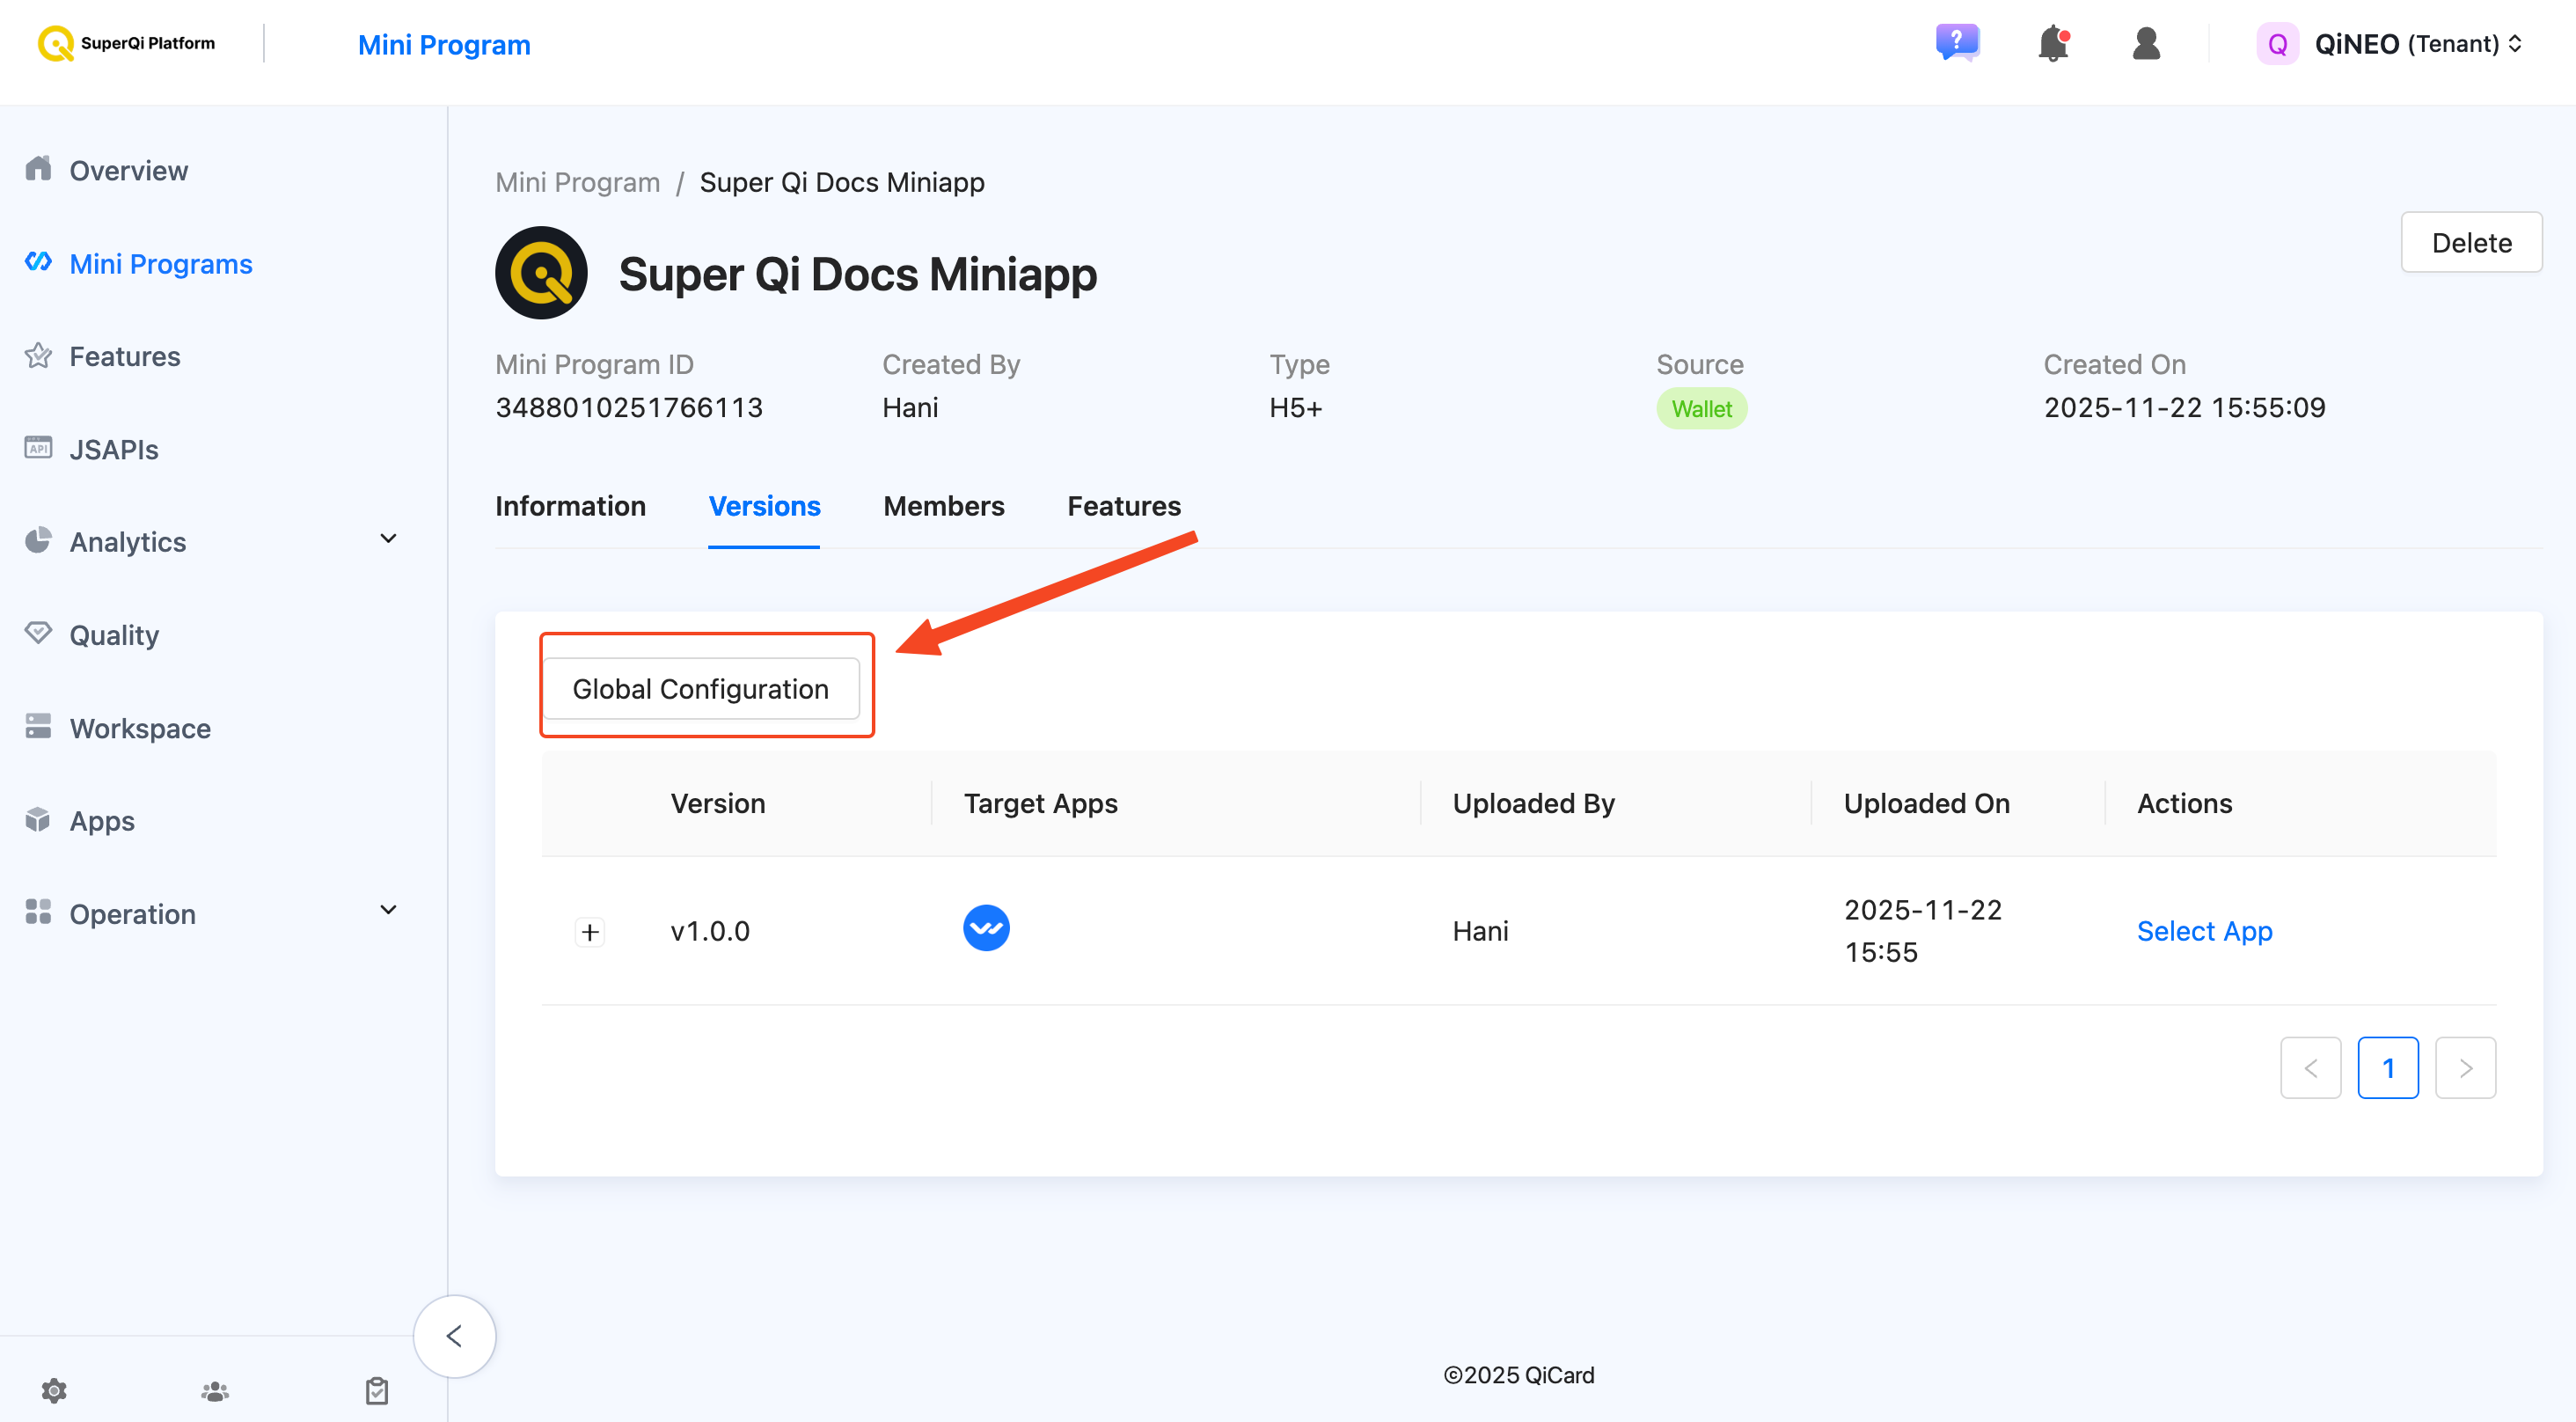Click the Mini Programs sidebar icon
The width and height of the screenshot is (2576, 1422).
[x=38, y=262]
